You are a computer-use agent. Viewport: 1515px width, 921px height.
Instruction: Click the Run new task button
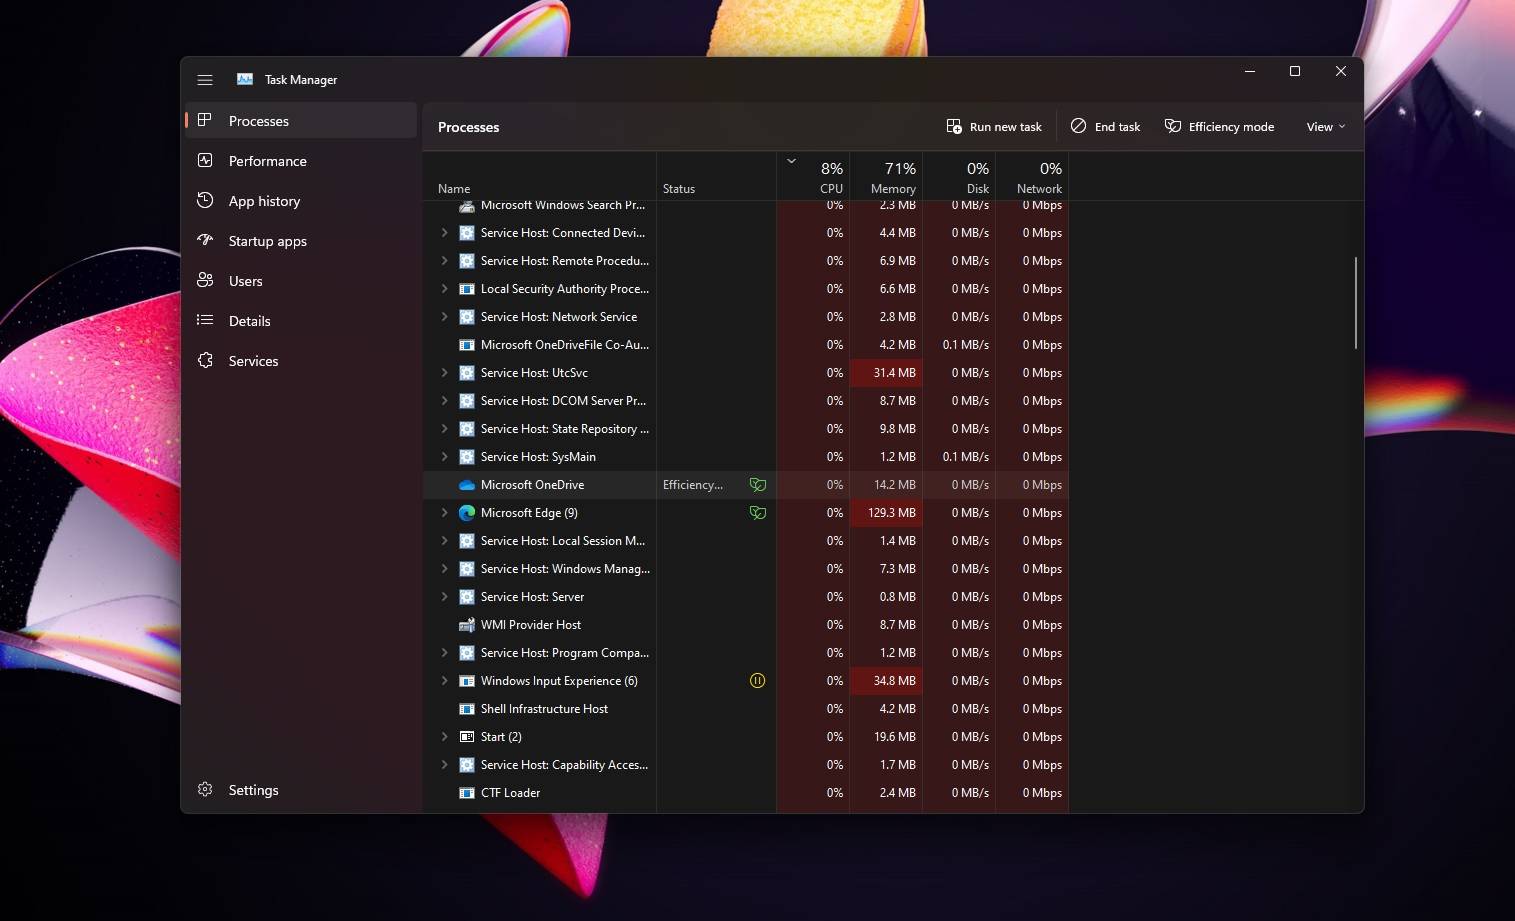pos(994,126)
